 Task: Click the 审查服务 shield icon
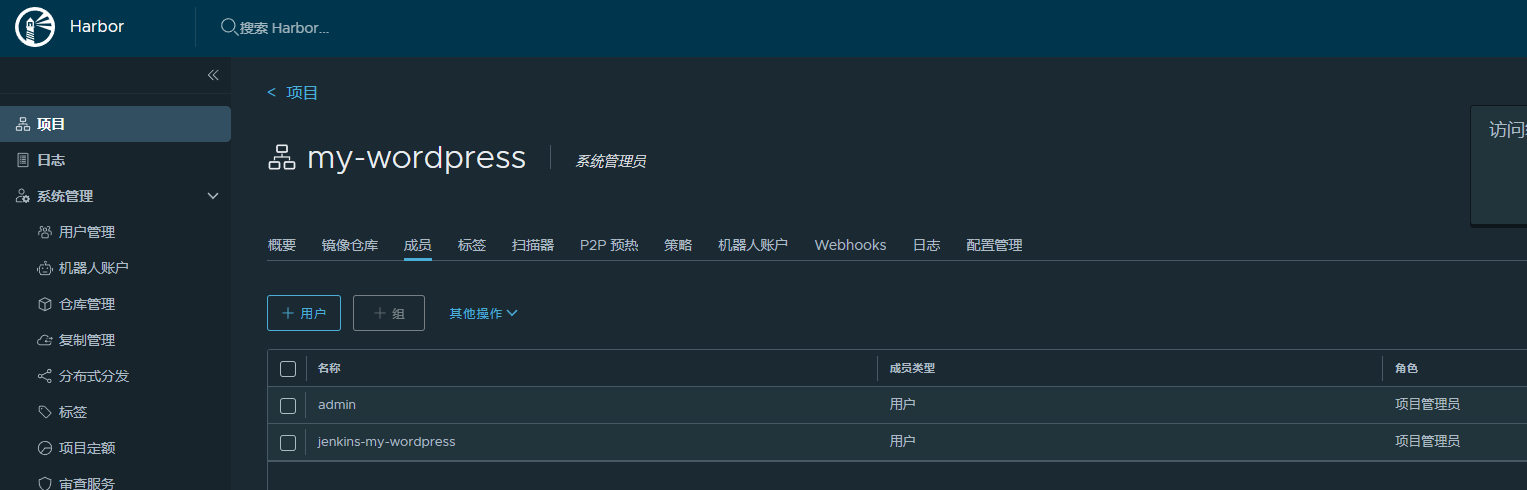coord(44,483)
